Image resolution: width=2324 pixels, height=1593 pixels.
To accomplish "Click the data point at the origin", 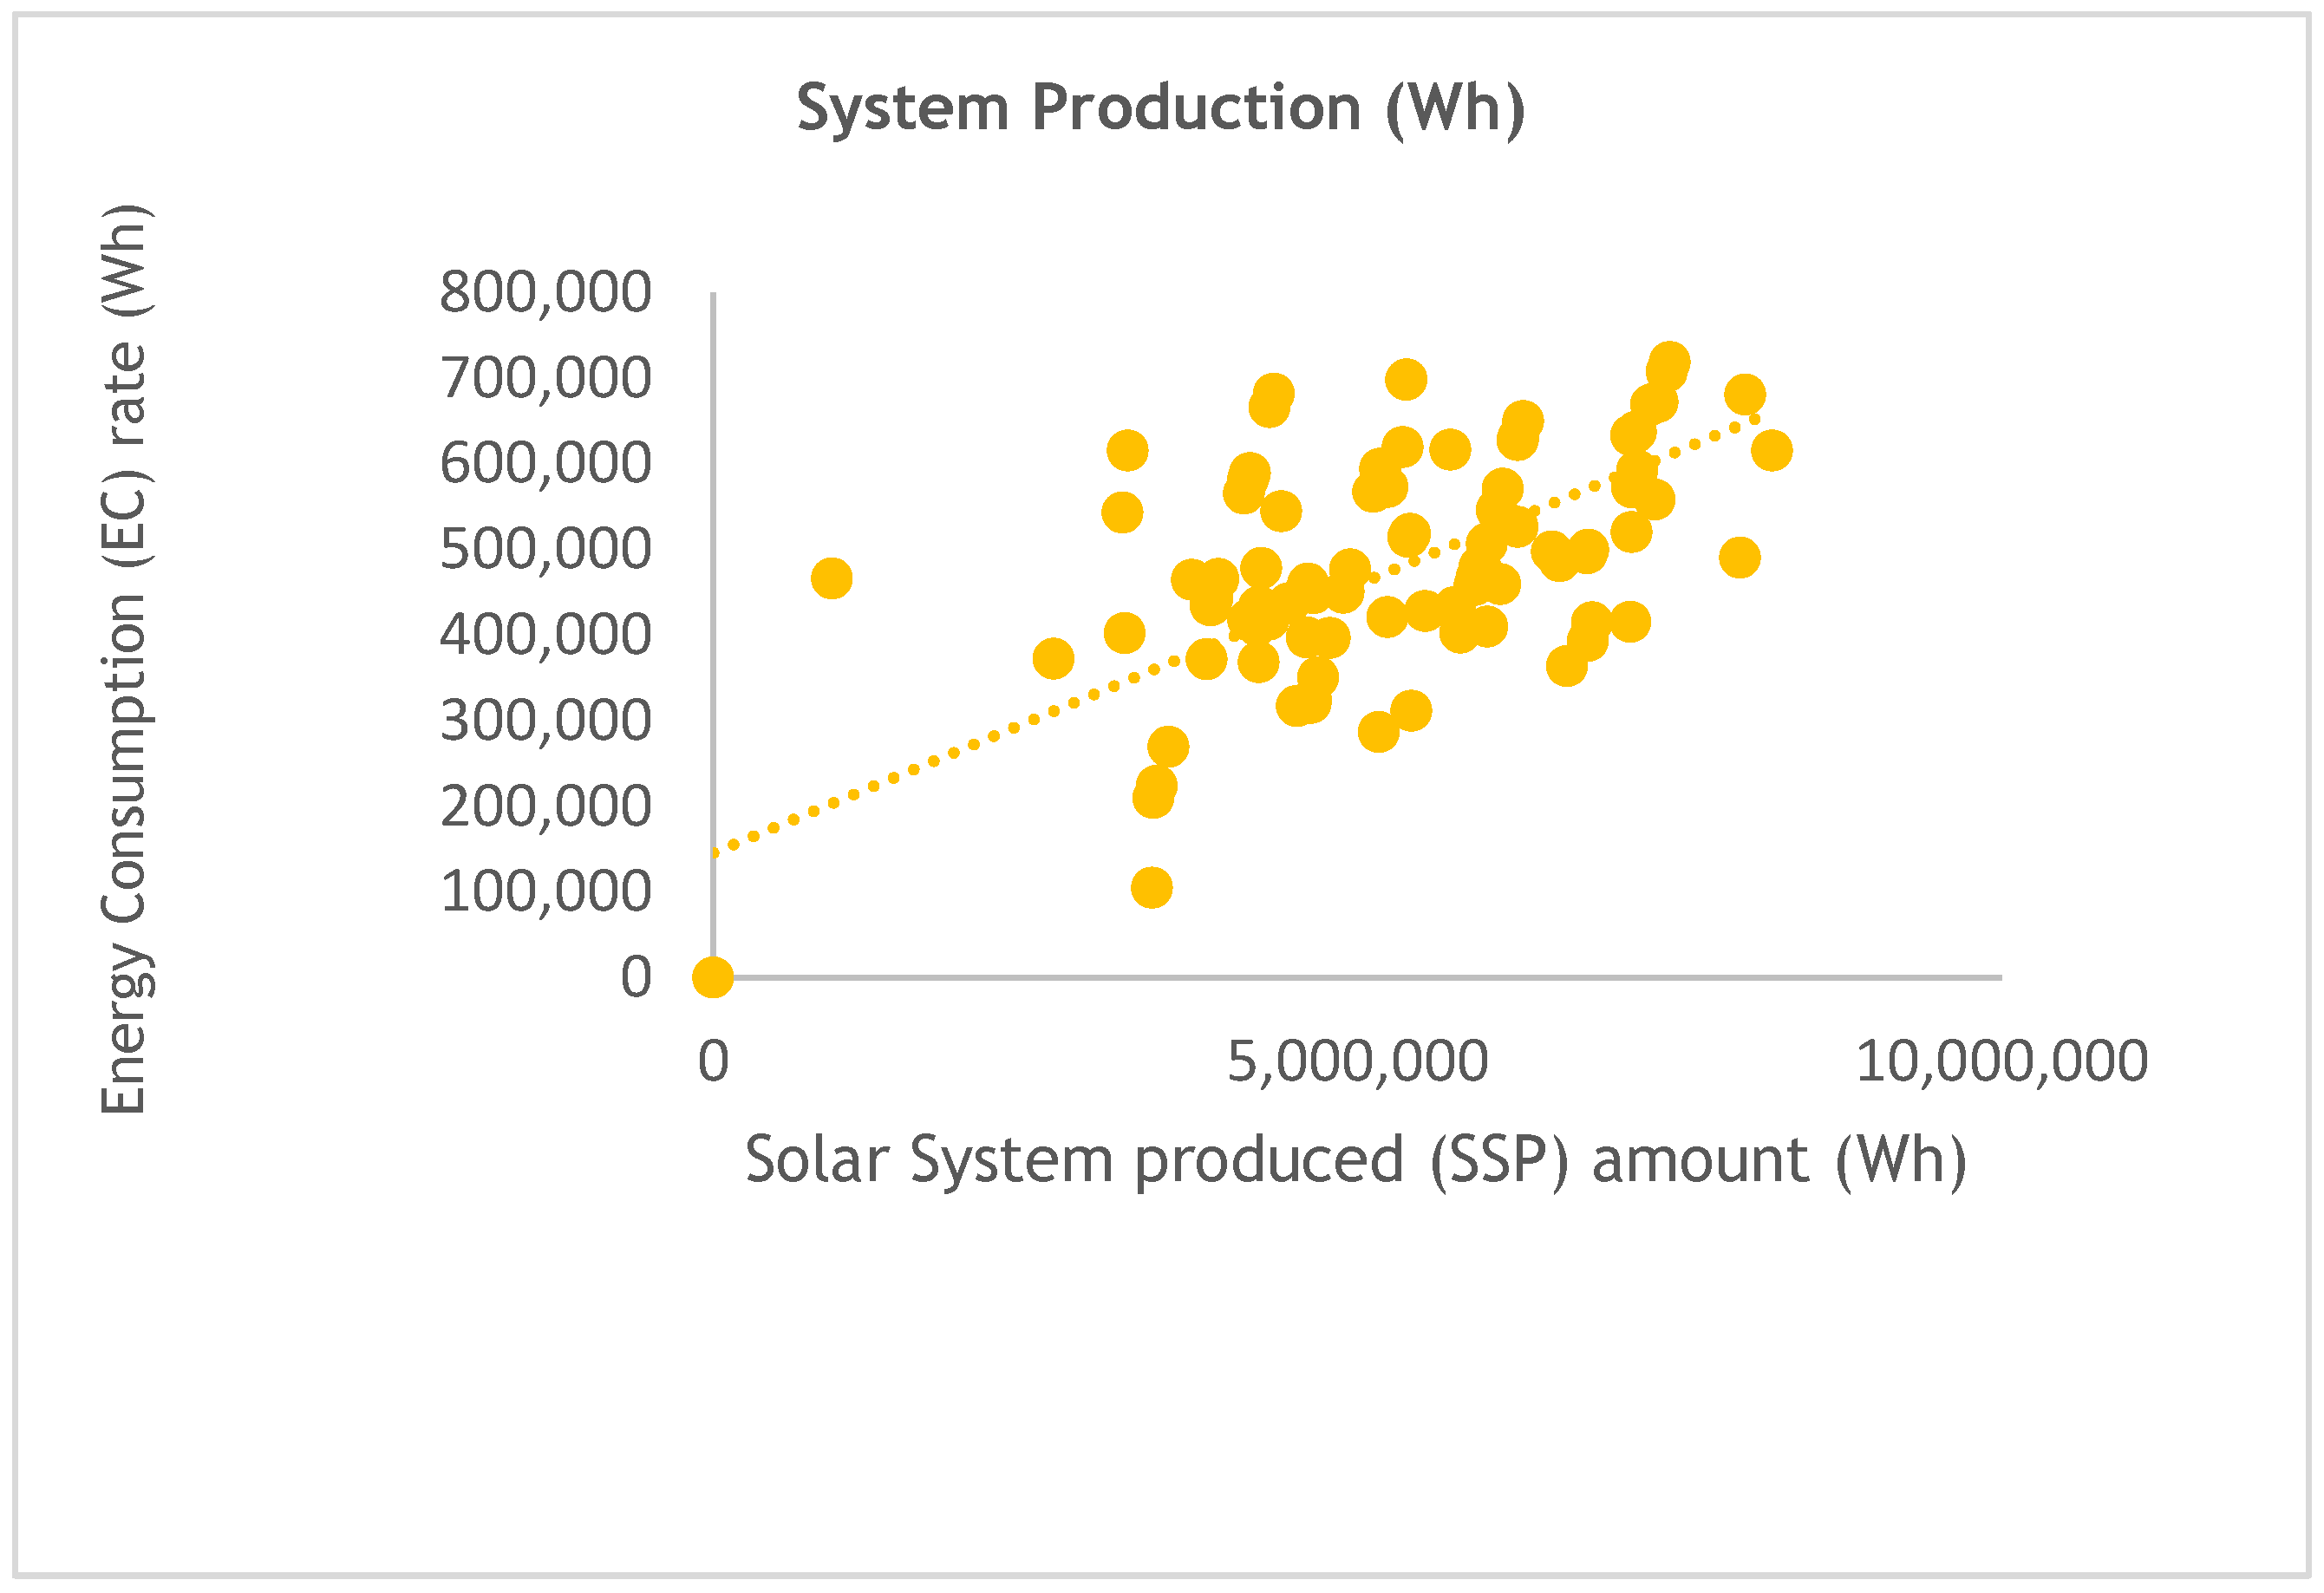I will (713, 978).
